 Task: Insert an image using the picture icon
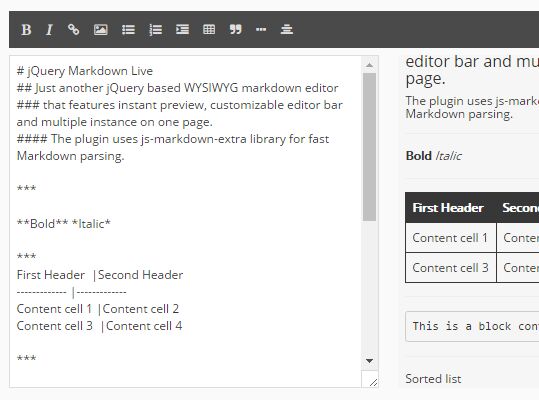coord(101,30)
